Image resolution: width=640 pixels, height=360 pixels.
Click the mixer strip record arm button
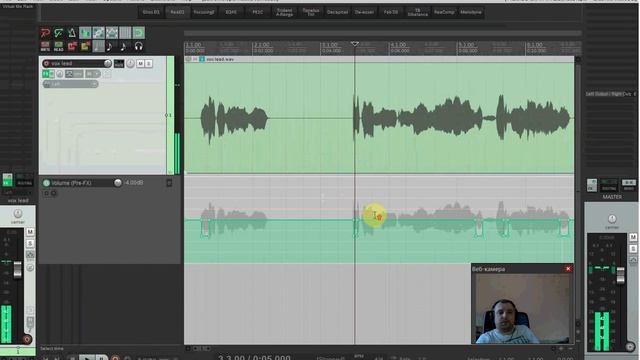tap(27, 339)
